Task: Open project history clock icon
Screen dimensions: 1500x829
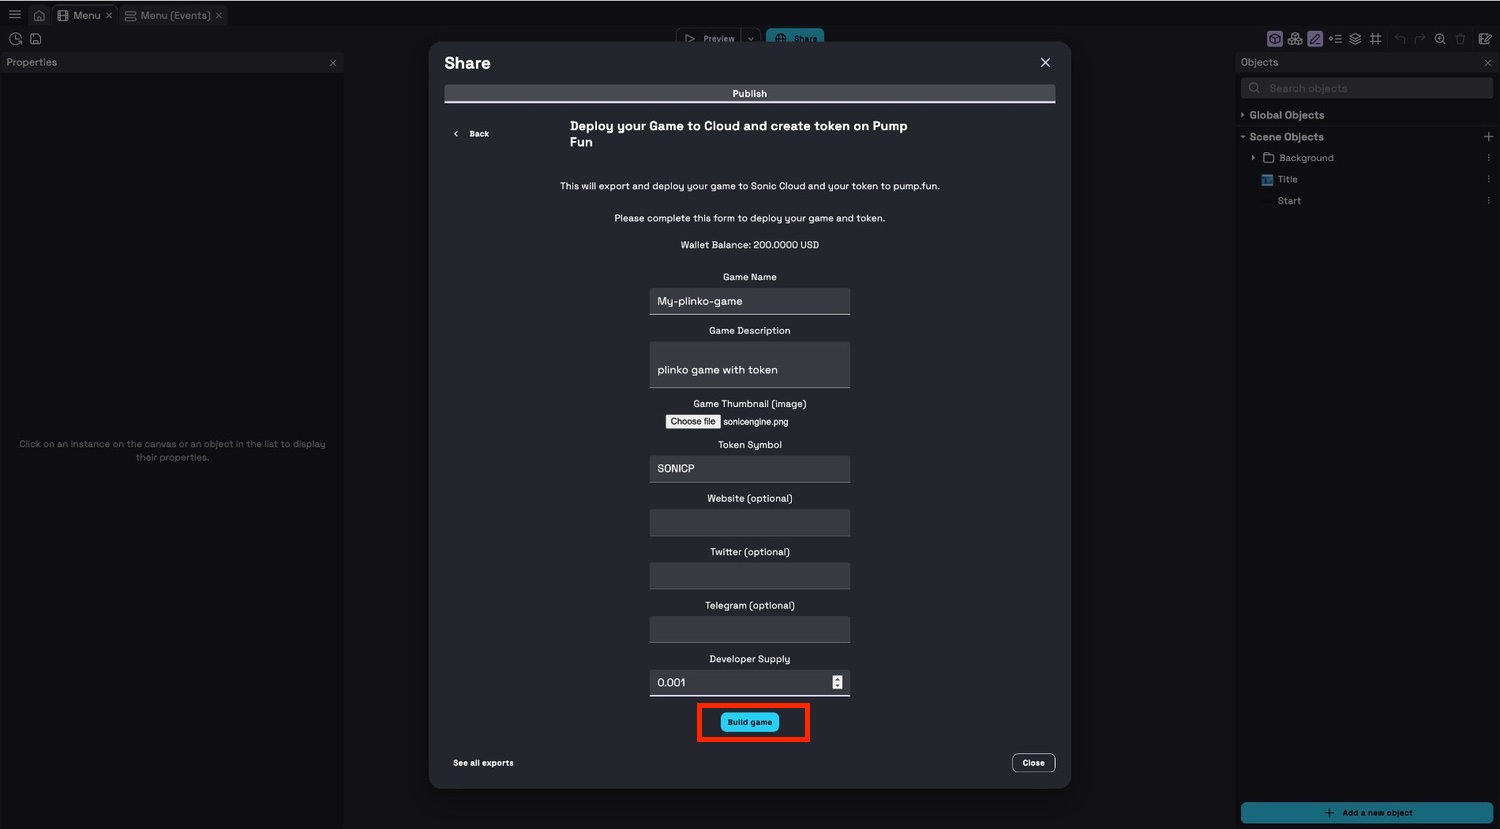Action: pos(16,39)
